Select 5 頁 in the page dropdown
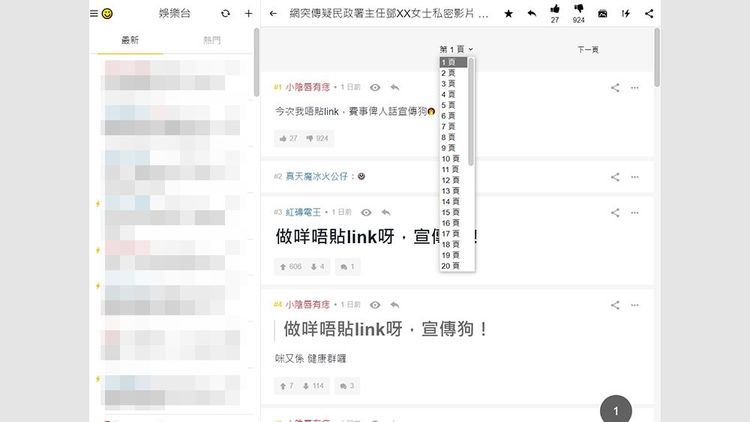750x422 pixels. pyautogui.click(x=453, y=105)
